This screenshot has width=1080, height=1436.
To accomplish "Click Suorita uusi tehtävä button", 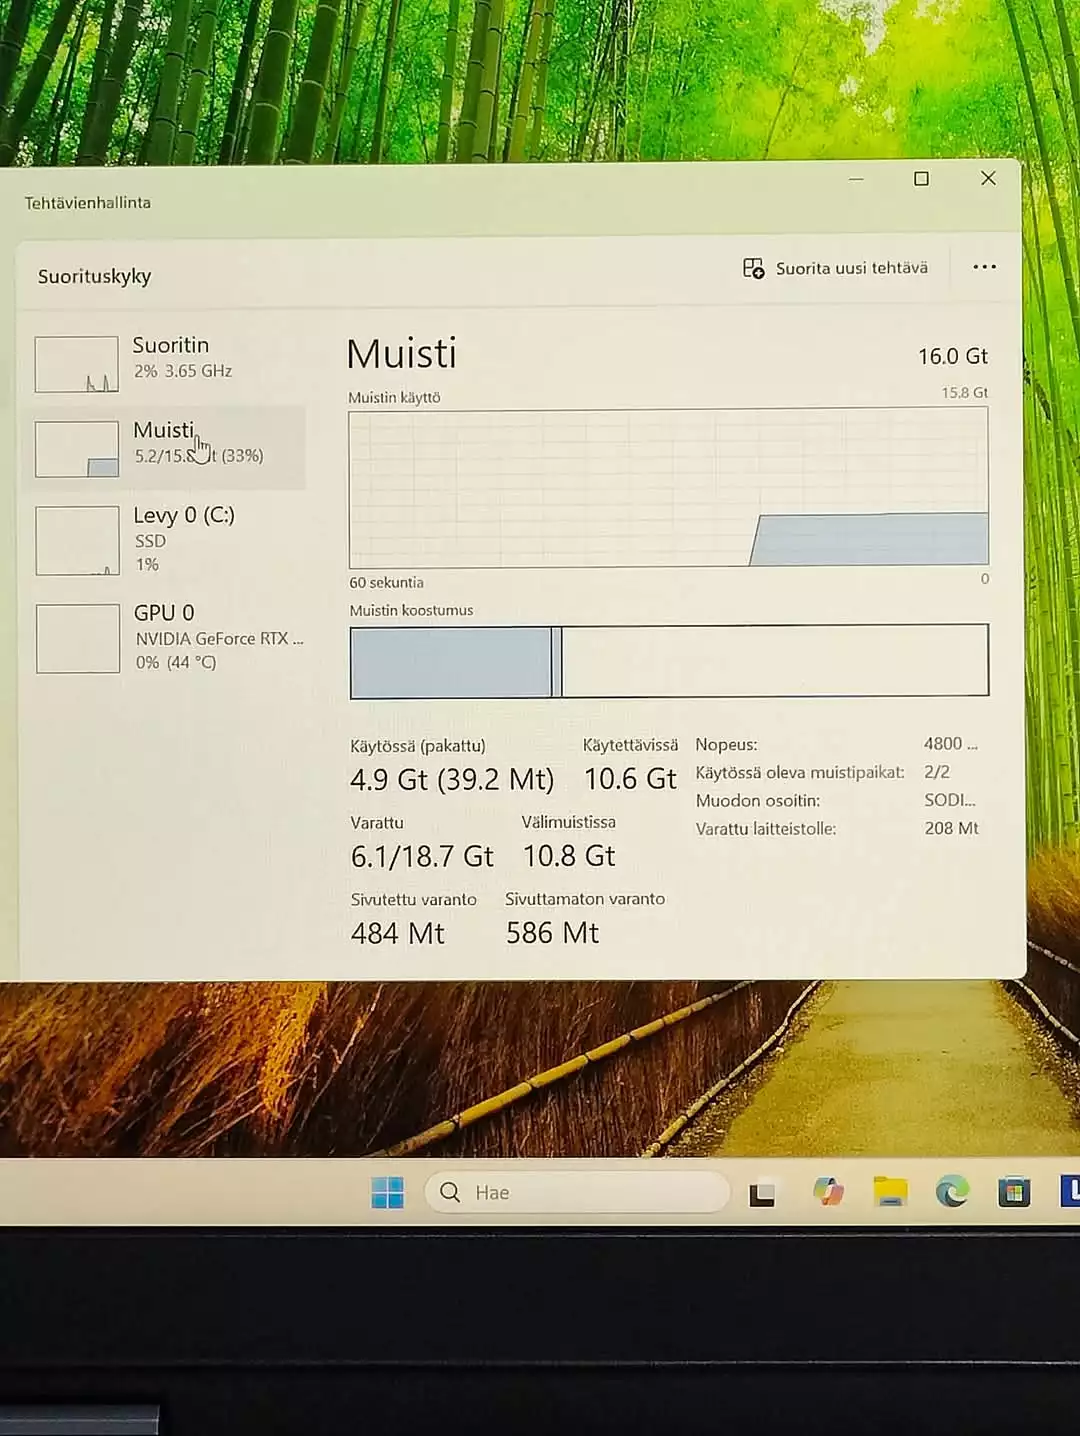I will tap(836, 268).
